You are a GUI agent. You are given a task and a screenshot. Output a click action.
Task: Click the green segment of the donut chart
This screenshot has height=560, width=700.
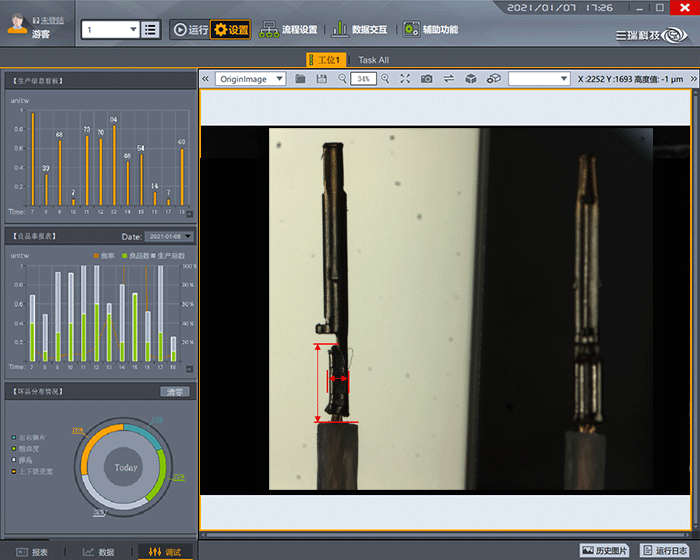158,474
